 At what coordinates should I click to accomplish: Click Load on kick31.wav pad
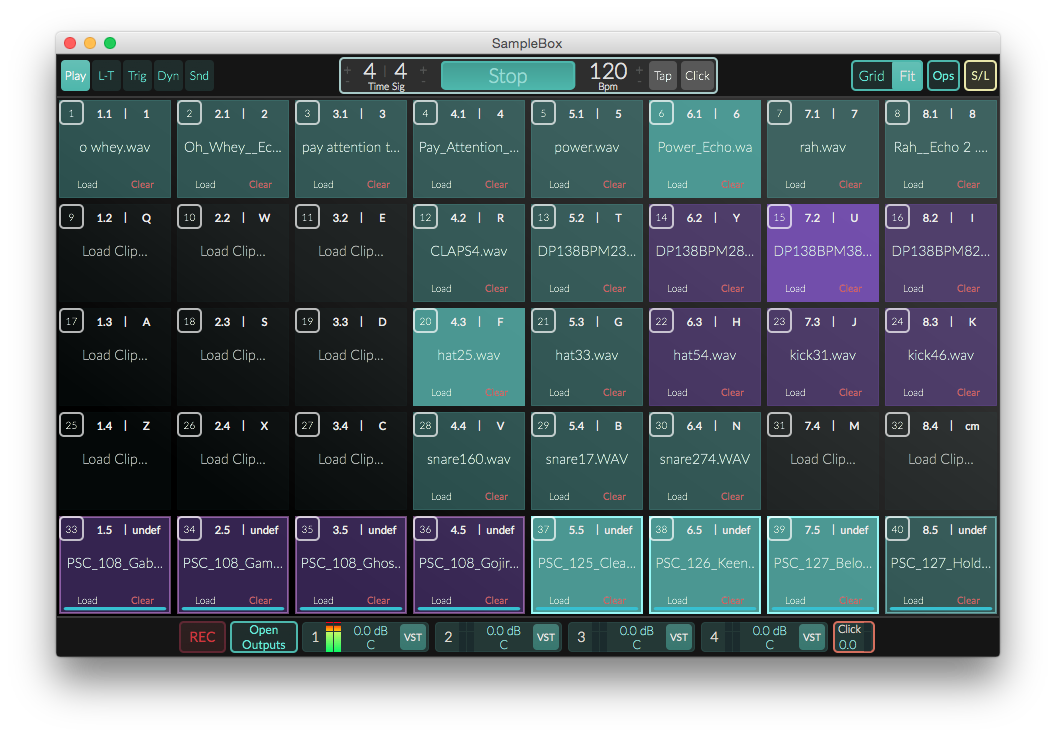pyautogui.click(x=795, y=392)
